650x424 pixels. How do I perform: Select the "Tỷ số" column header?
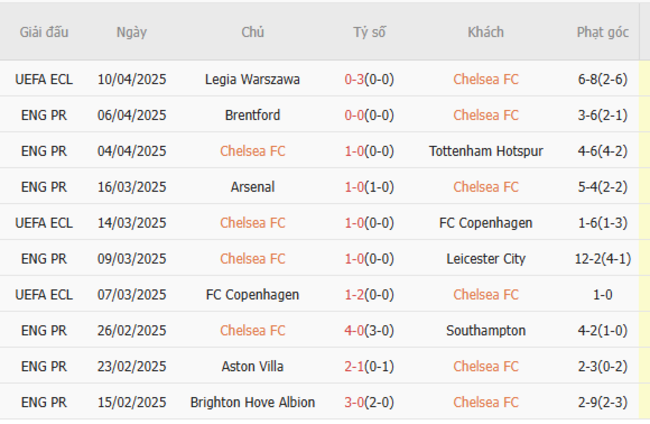coord(369,32)
